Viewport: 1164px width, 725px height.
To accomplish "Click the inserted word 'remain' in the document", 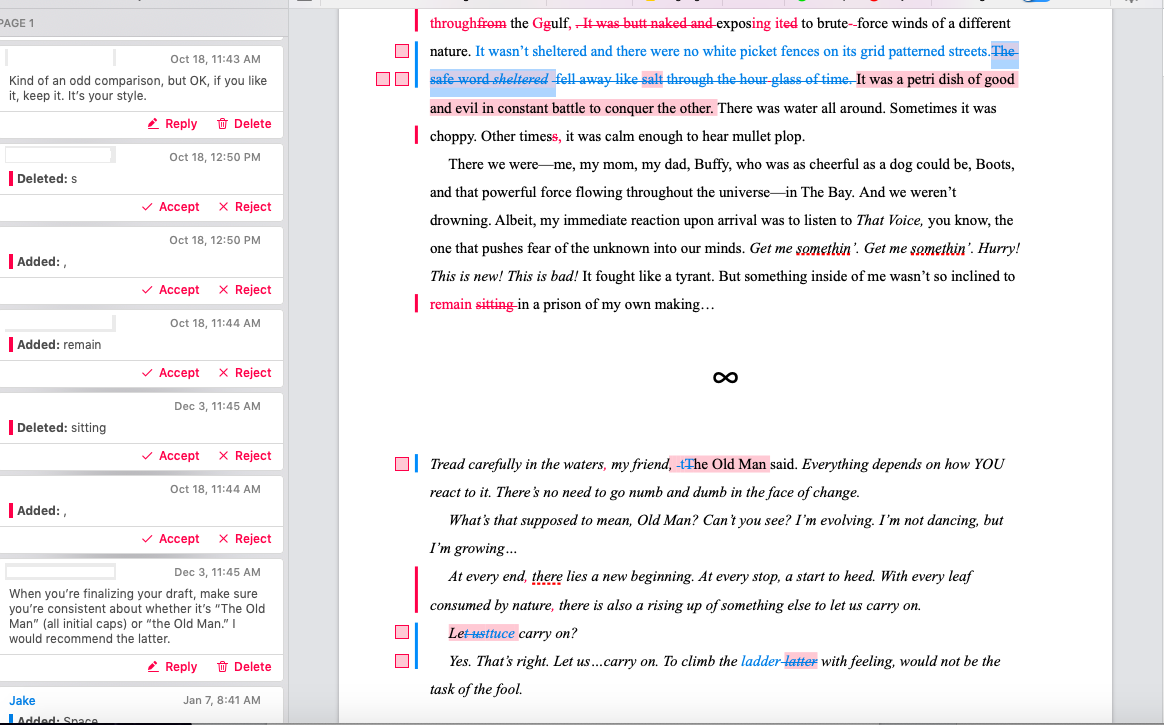I will [x=451, y=304].
